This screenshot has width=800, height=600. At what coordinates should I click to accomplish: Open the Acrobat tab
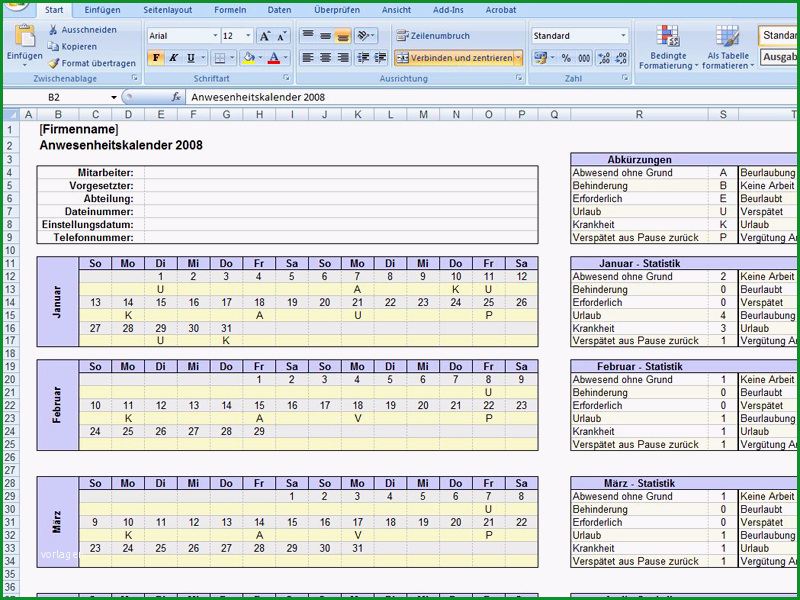tap(501, 10)
